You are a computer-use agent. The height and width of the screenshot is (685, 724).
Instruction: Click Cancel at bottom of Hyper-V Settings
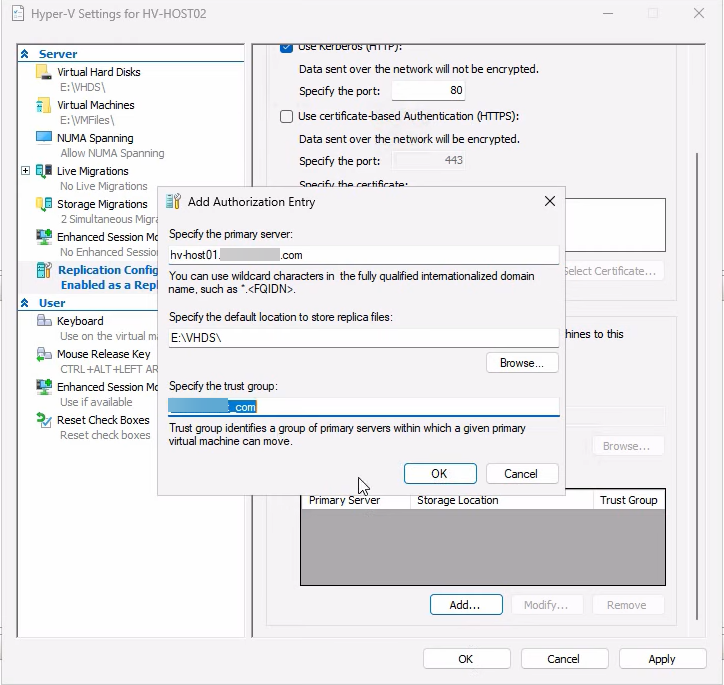pyautogui.click(x=564, y=659)
